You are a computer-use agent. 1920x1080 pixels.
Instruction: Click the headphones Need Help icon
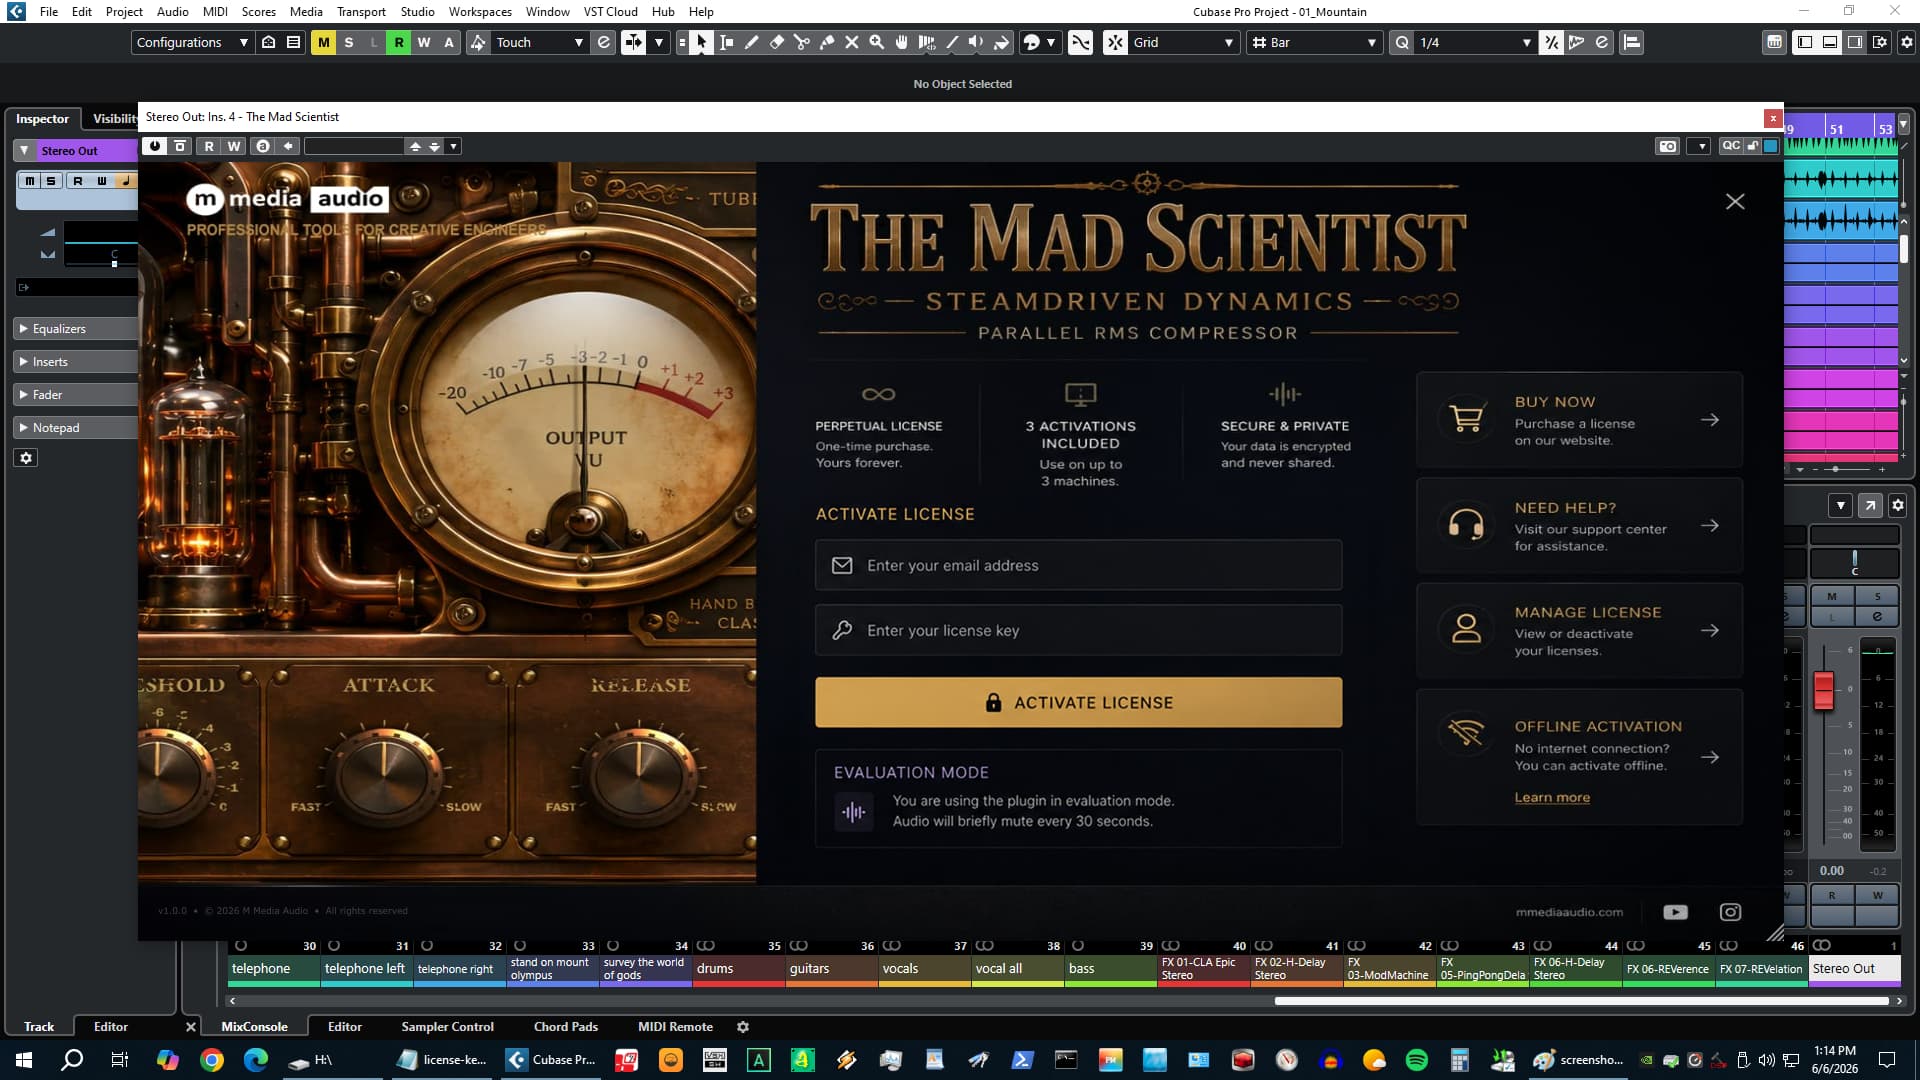1466,524
